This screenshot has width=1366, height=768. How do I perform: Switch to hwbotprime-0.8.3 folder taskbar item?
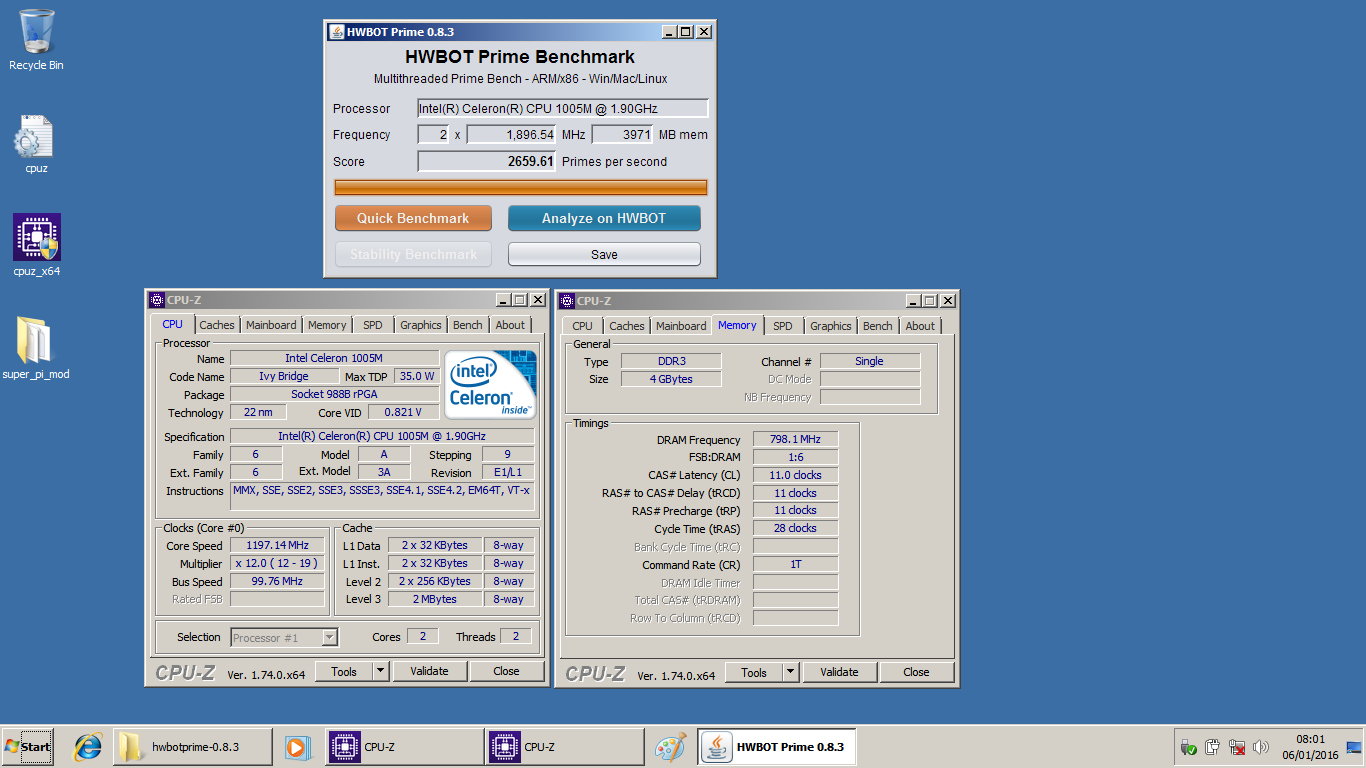tap(192, 747)
